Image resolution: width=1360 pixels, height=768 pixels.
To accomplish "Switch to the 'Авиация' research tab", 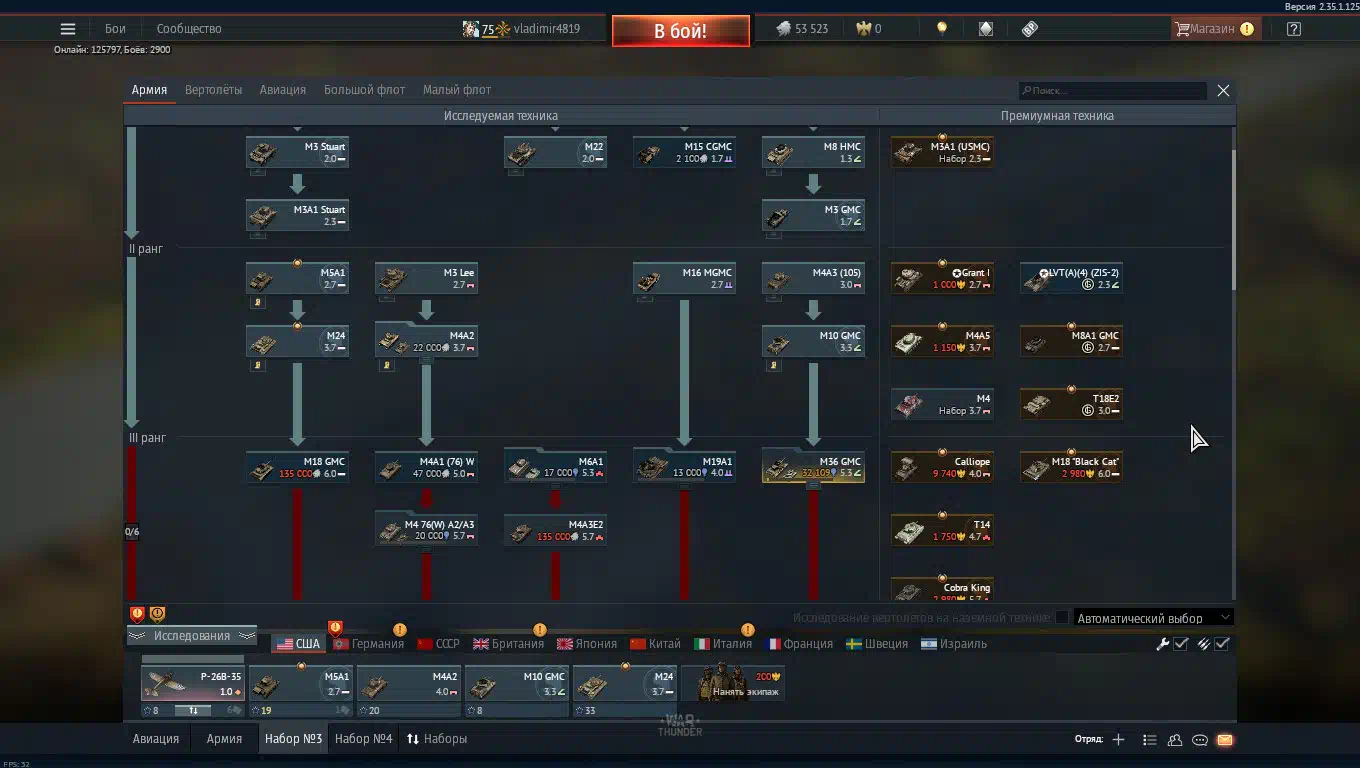I will (x=283, y=90).
